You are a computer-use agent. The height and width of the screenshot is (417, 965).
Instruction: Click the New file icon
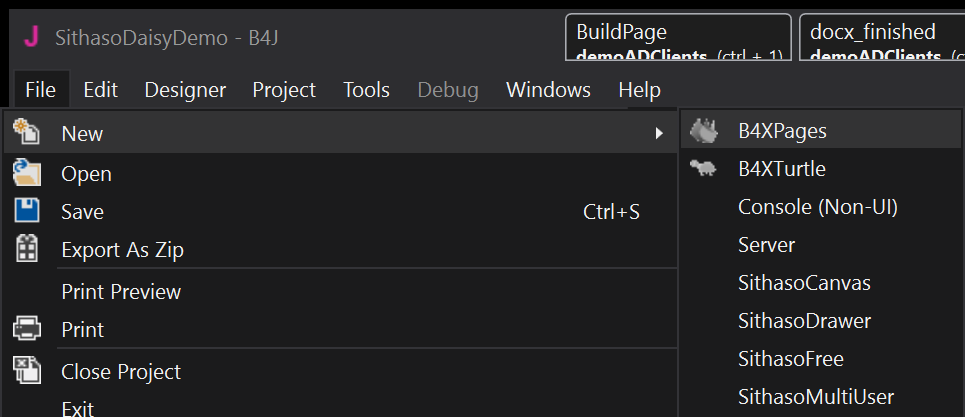[27, 132]
